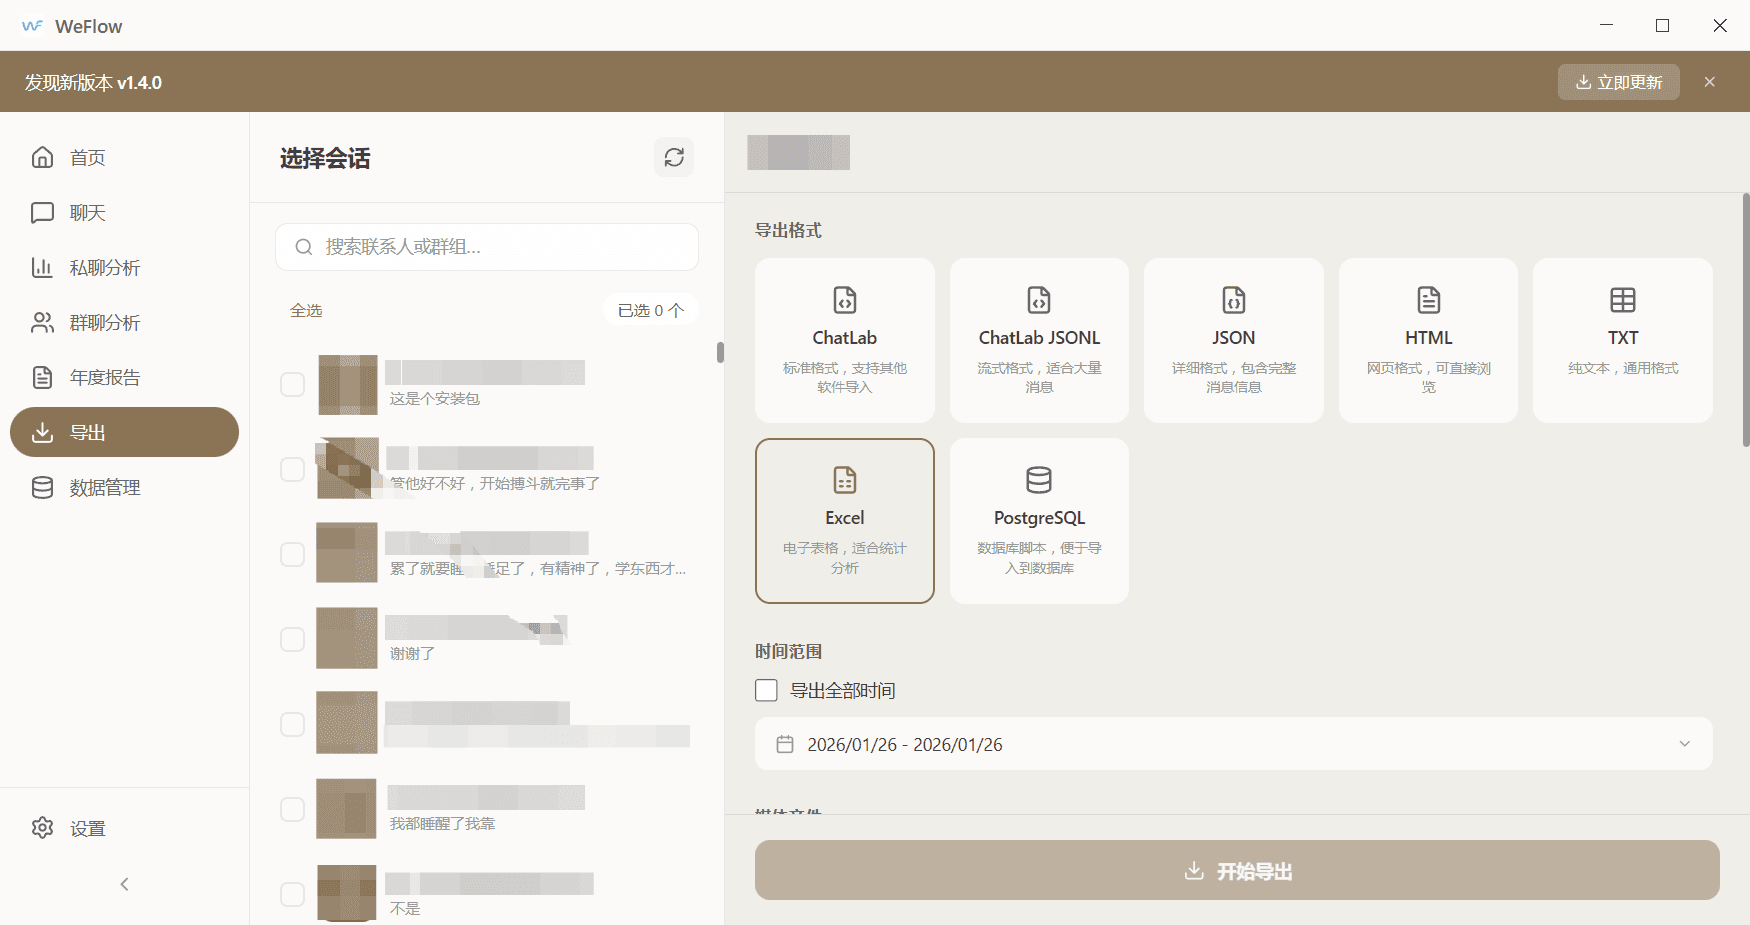This screenshot has height=925, width=1750.
Task: Check the conversation with message 这是个安装包
Action: pyautogui.click(x=292, y=385)
